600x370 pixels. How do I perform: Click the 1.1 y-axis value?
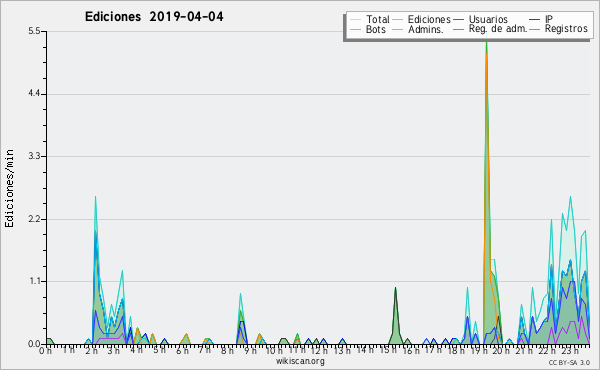point(34,281)
